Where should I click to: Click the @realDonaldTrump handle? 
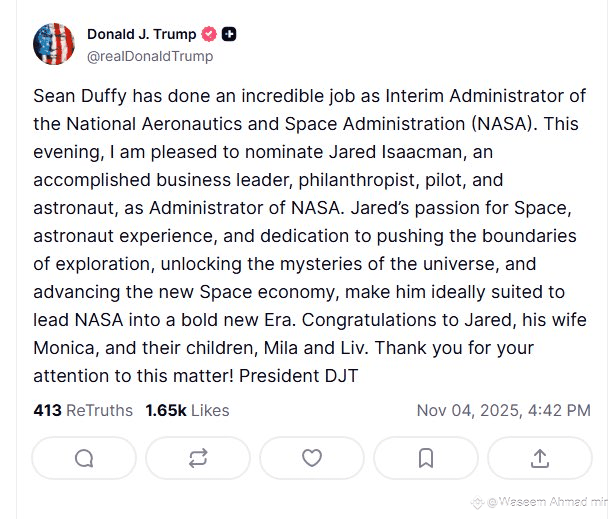[x=150, y=56]
